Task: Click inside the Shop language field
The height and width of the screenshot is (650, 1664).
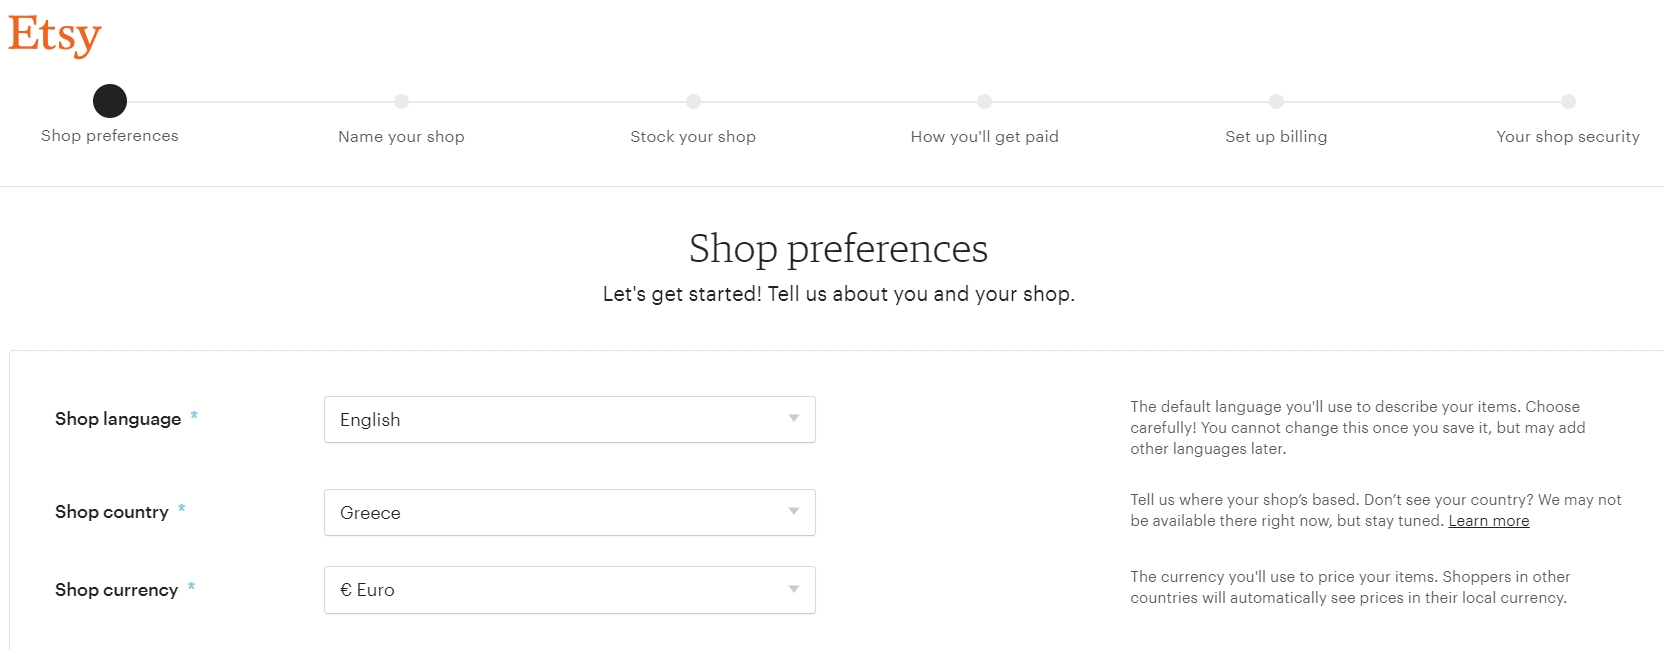Action: point(500,419)
